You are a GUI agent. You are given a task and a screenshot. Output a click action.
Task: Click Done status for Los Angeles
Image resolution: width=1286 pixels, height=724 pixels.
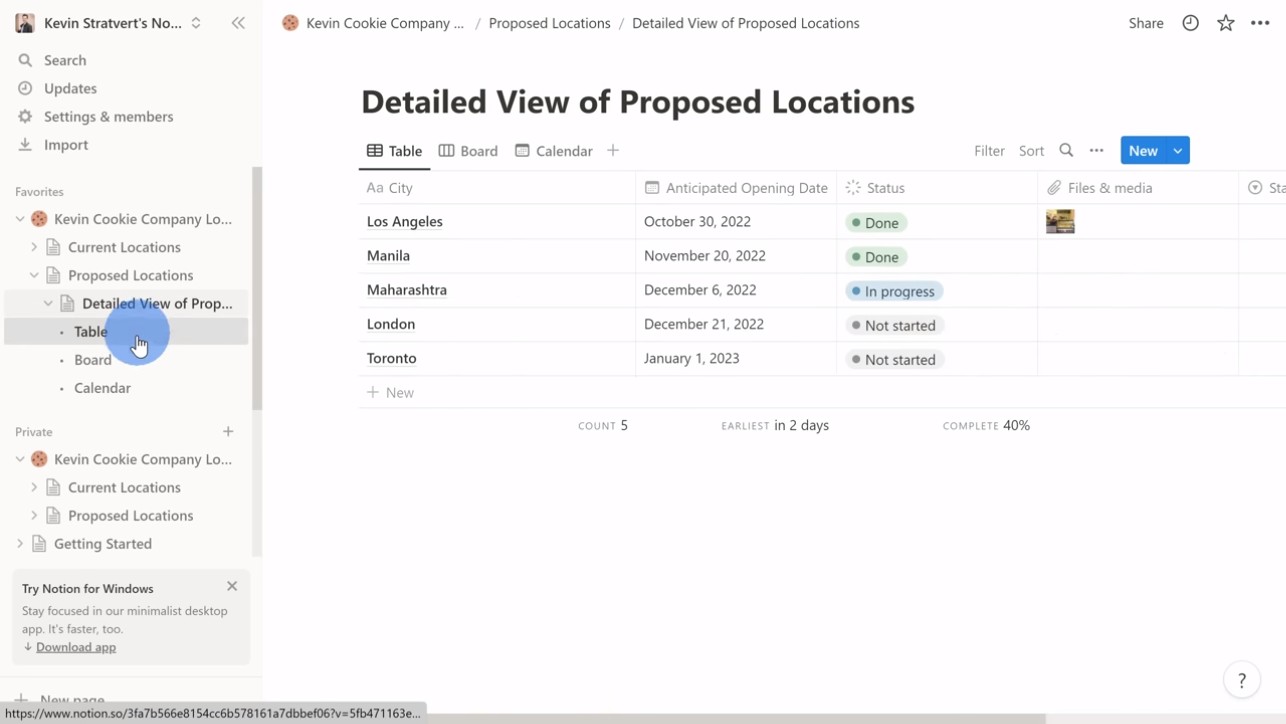click(875, 223)
